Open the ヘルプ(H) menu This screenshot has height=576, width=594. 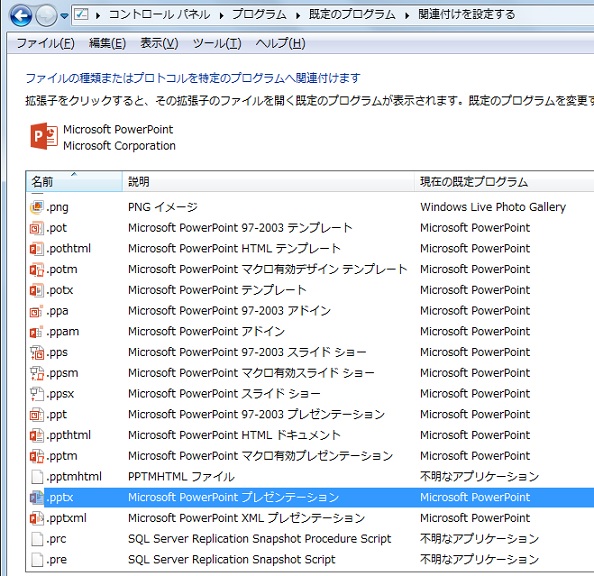(280, 43)
